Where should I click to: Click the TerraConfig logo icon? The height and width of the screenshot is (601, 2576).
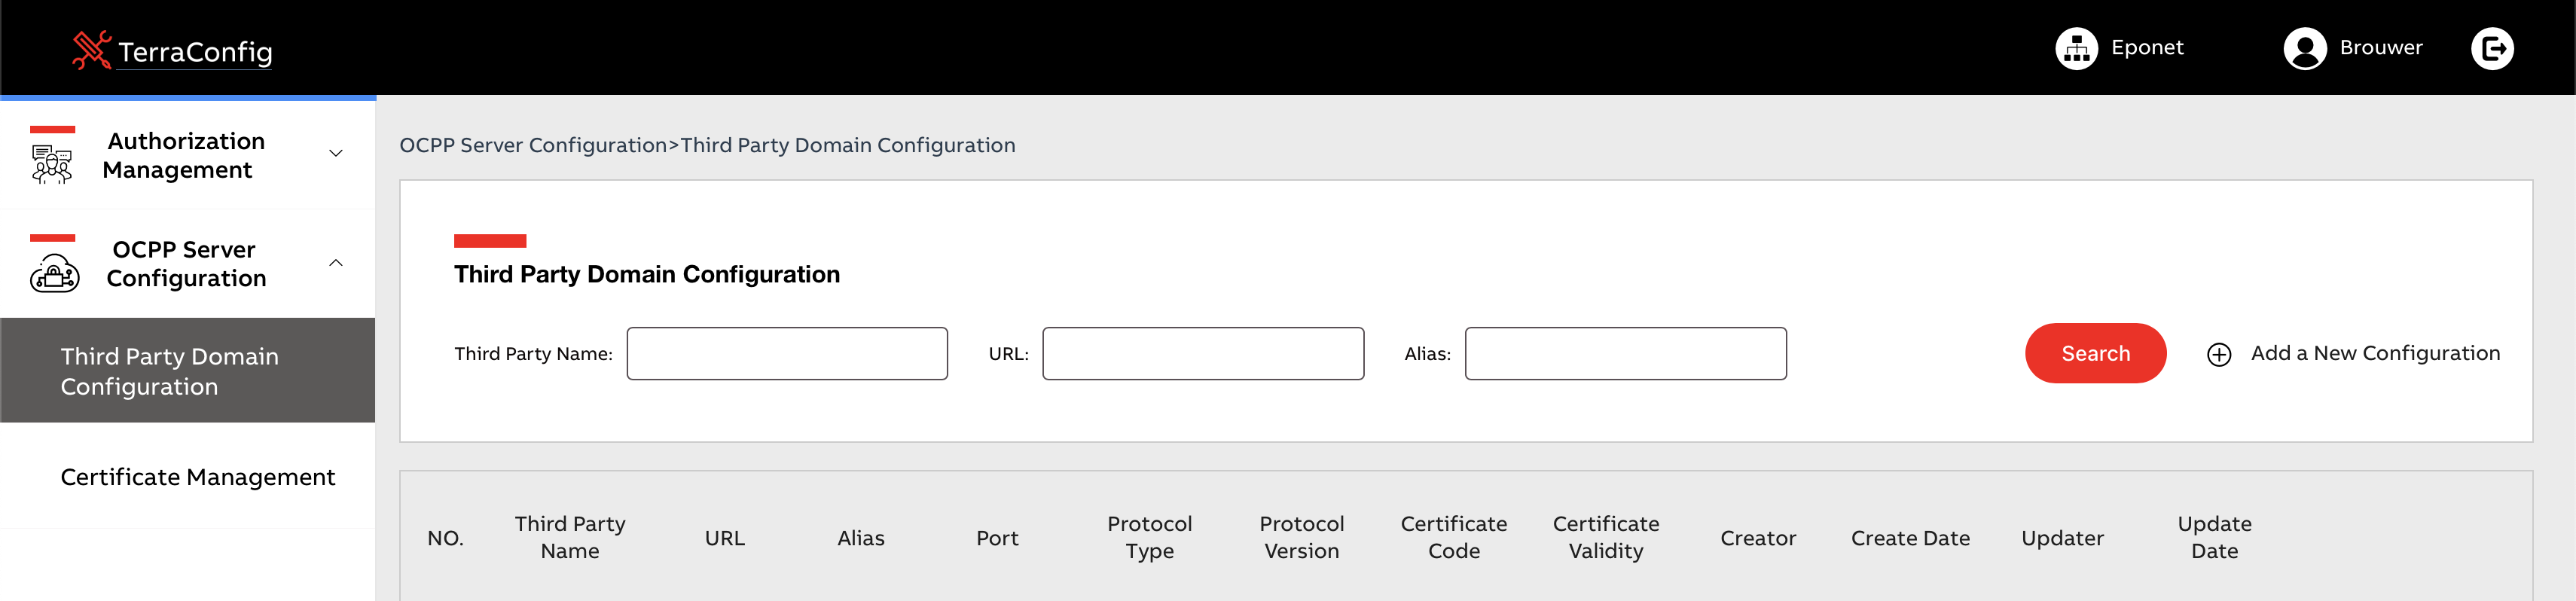[91, 49]
